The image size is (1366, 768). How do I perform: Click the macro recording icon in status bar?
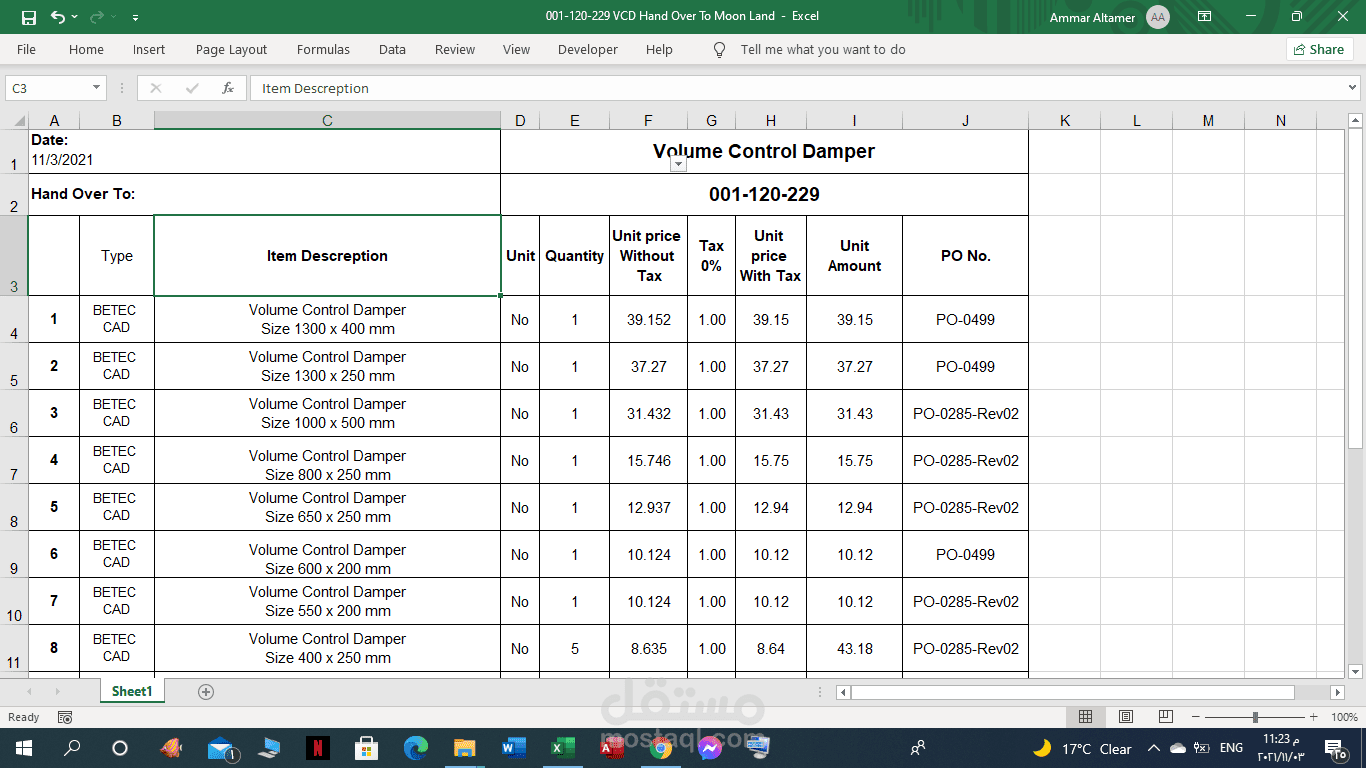click(x=65, y=717)
